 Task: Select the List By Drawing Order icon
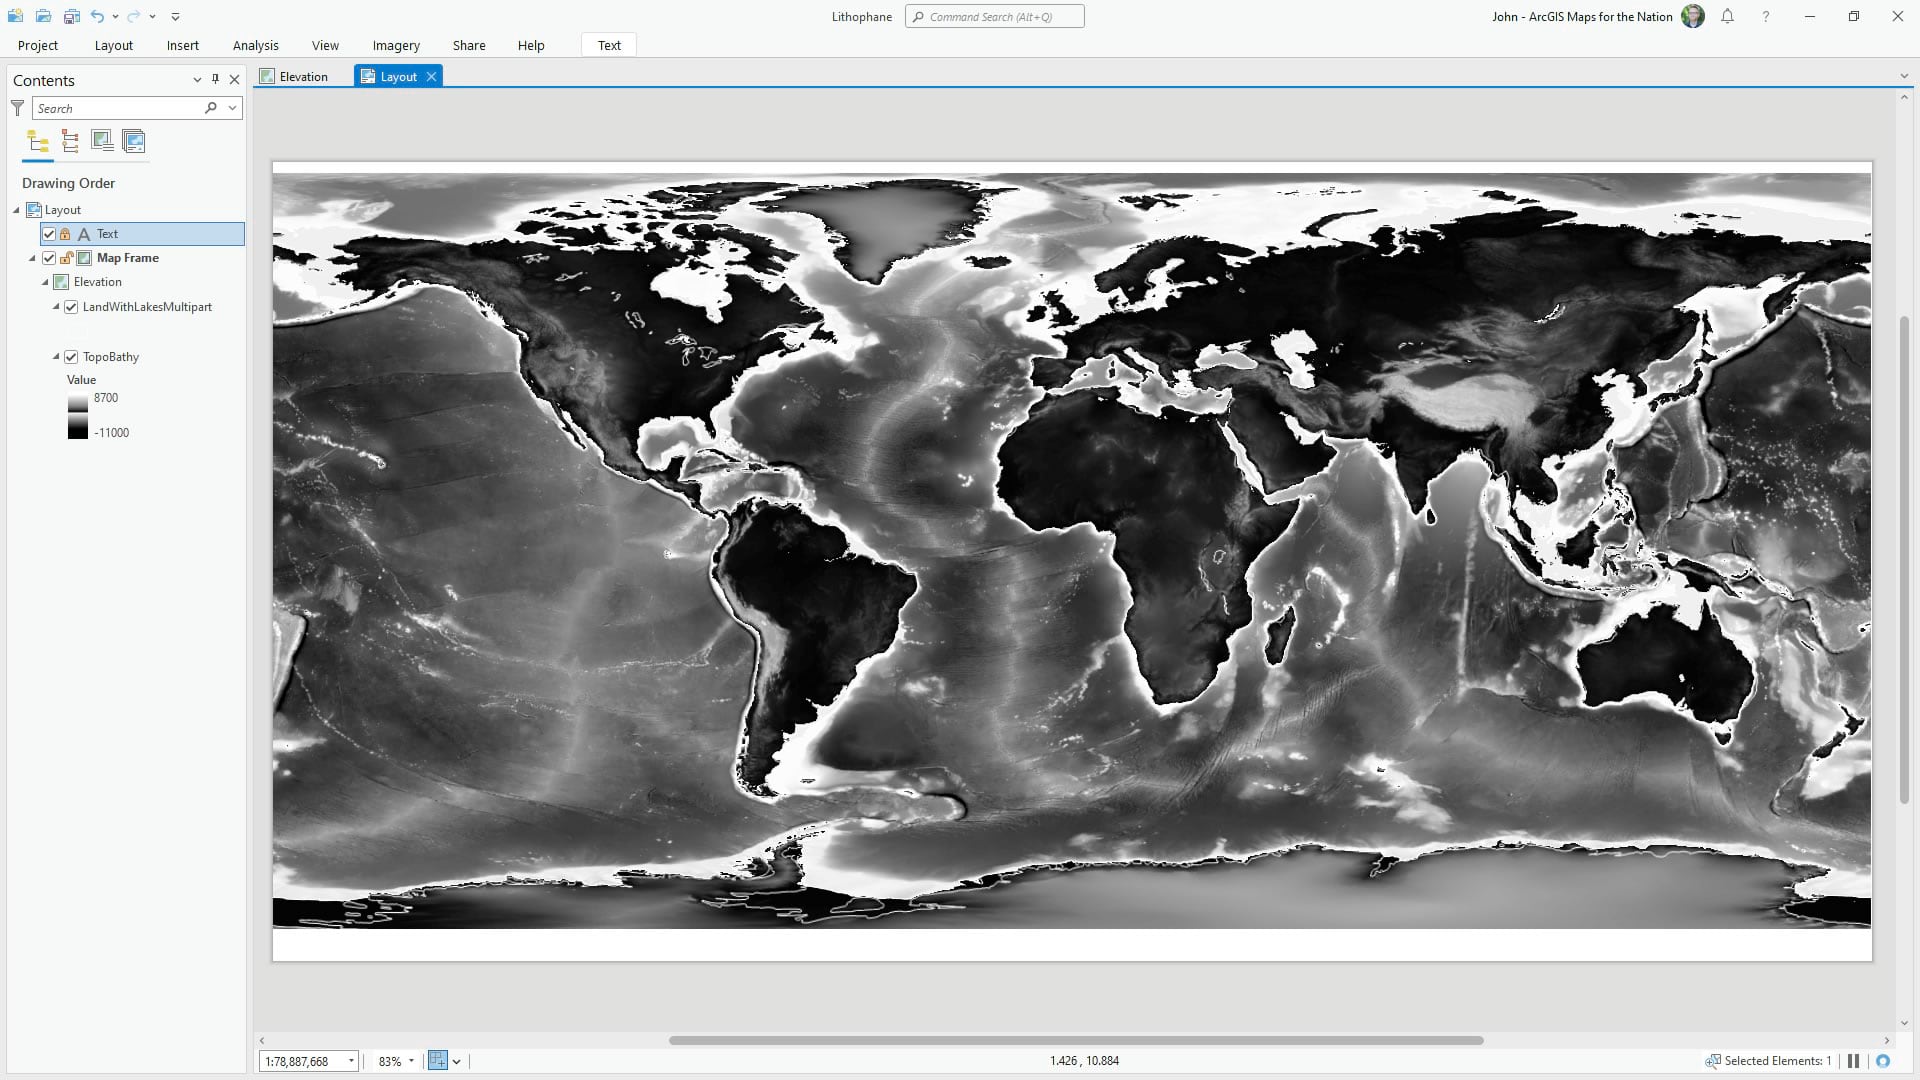37,142
